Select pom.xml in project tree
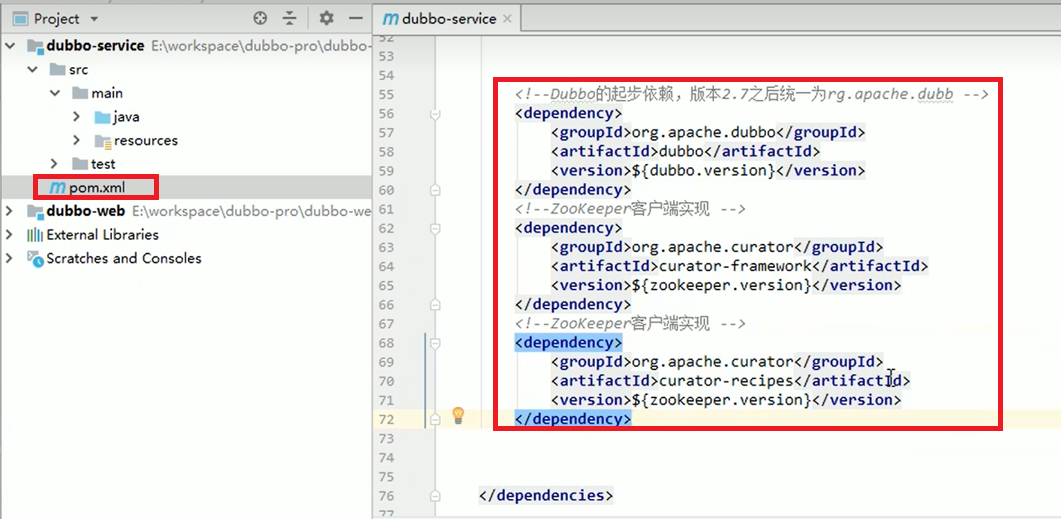The image size is (1061, 519). pos(97,187)
